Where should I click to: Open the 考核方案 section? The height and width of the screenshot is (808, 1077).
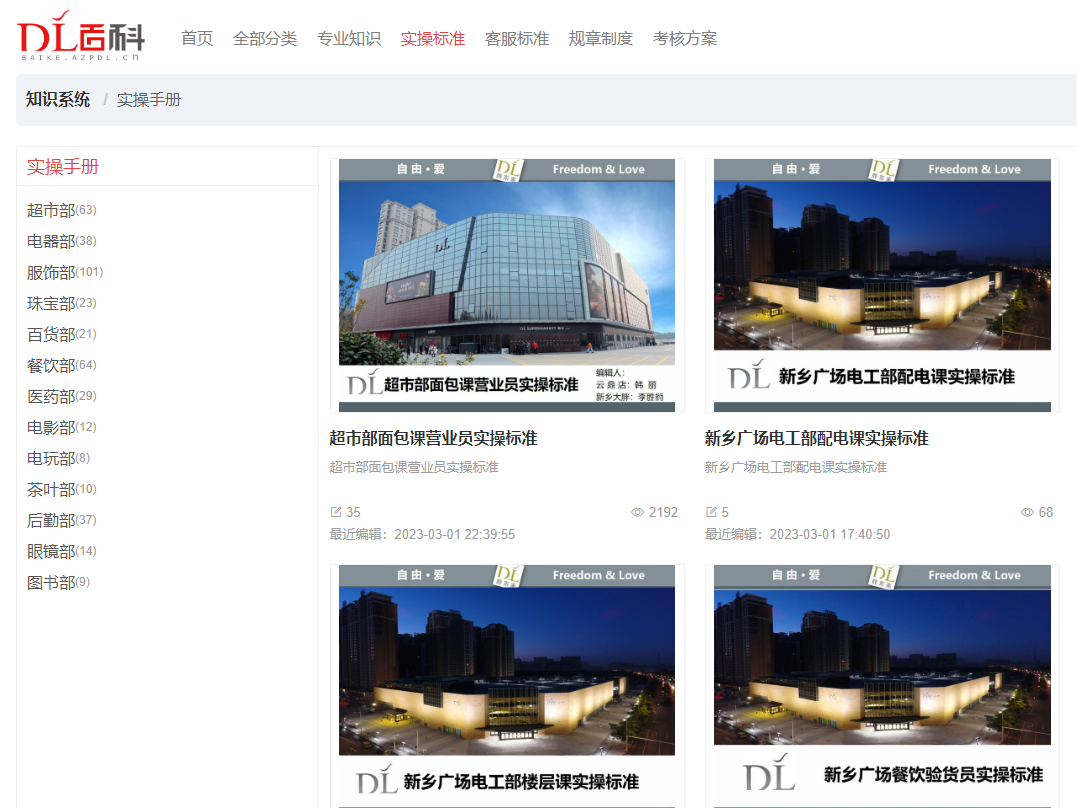click(685, 39)
